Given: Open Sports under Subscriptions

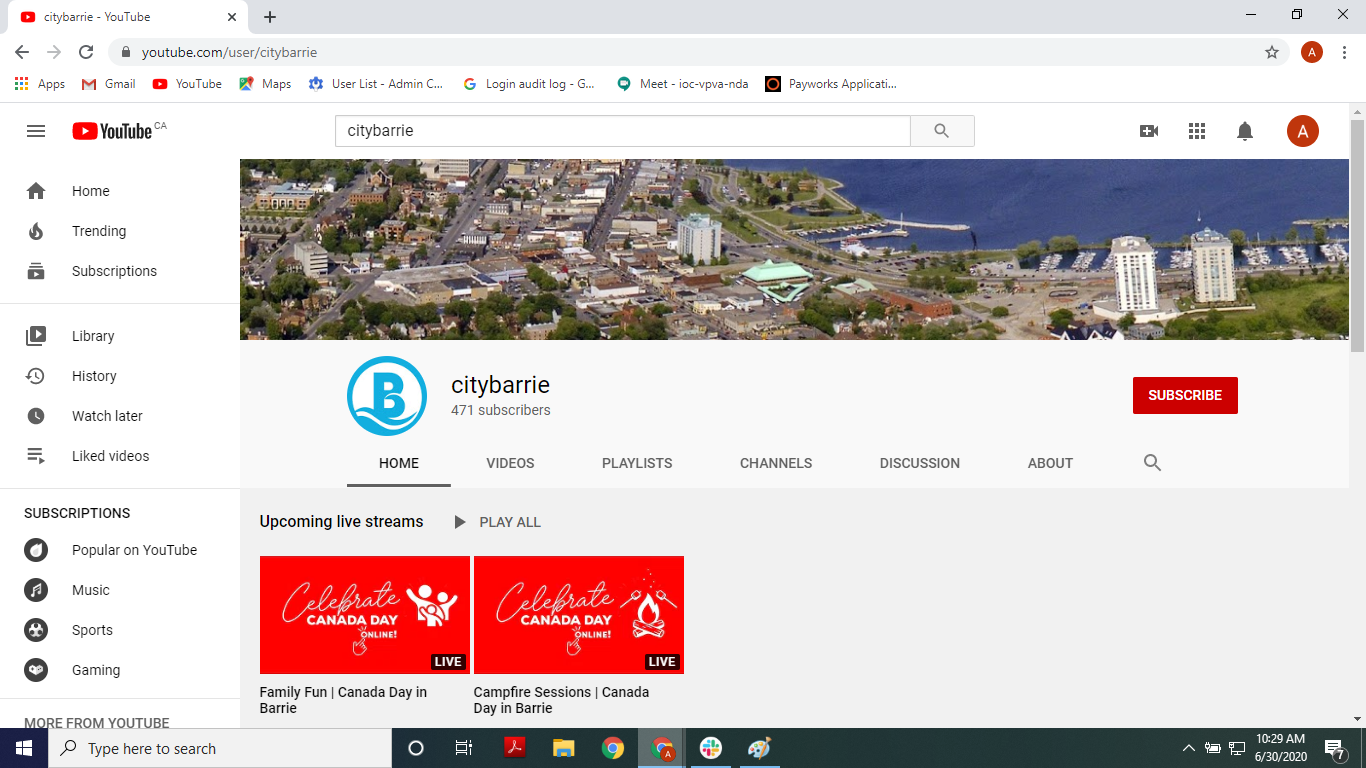Looking at the screenshot, I should 120,630.
